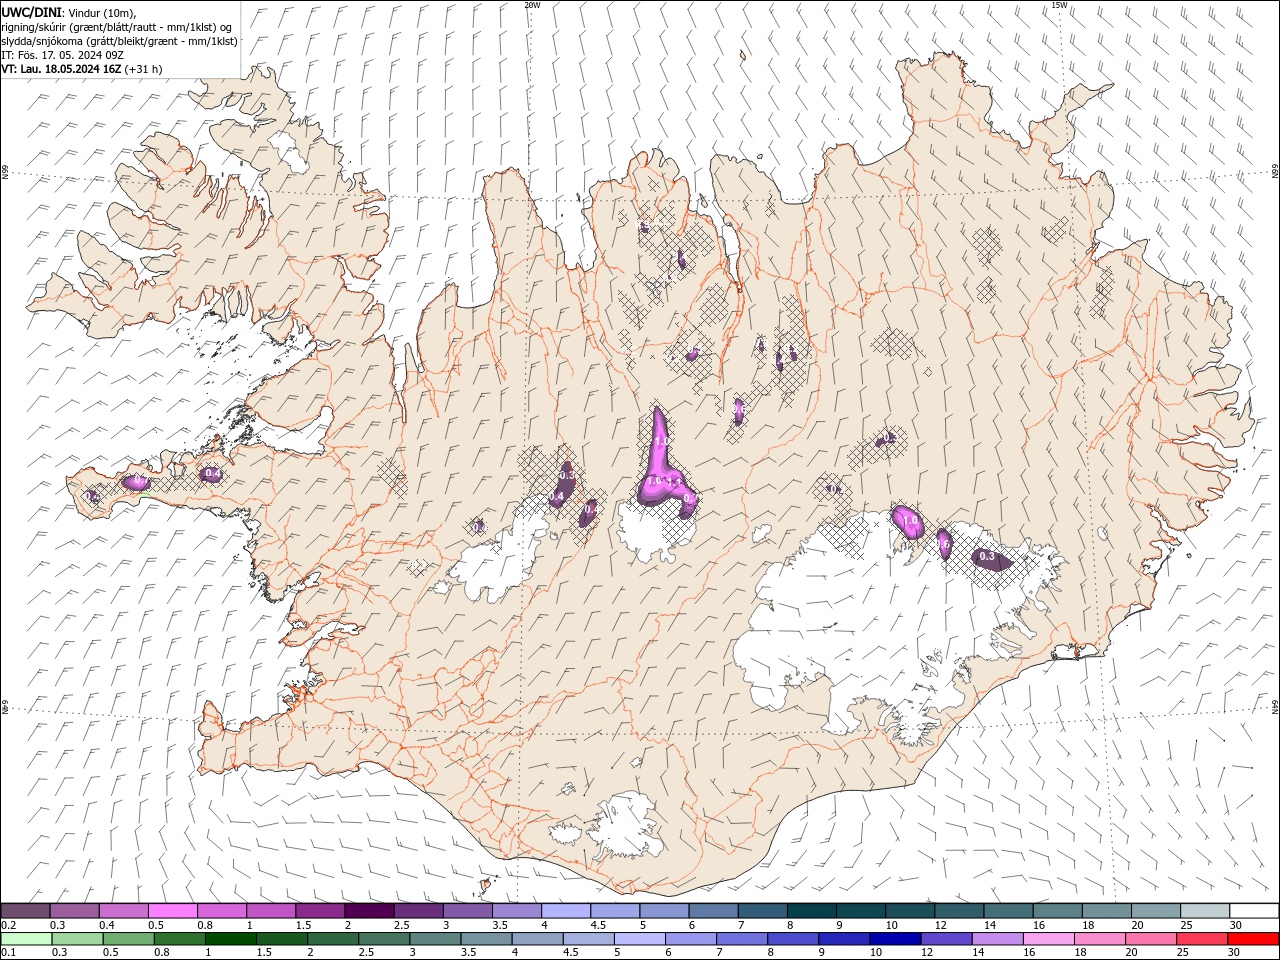
Task: Click the snow legend swatch labeled 18
Action: (1106, 911)
